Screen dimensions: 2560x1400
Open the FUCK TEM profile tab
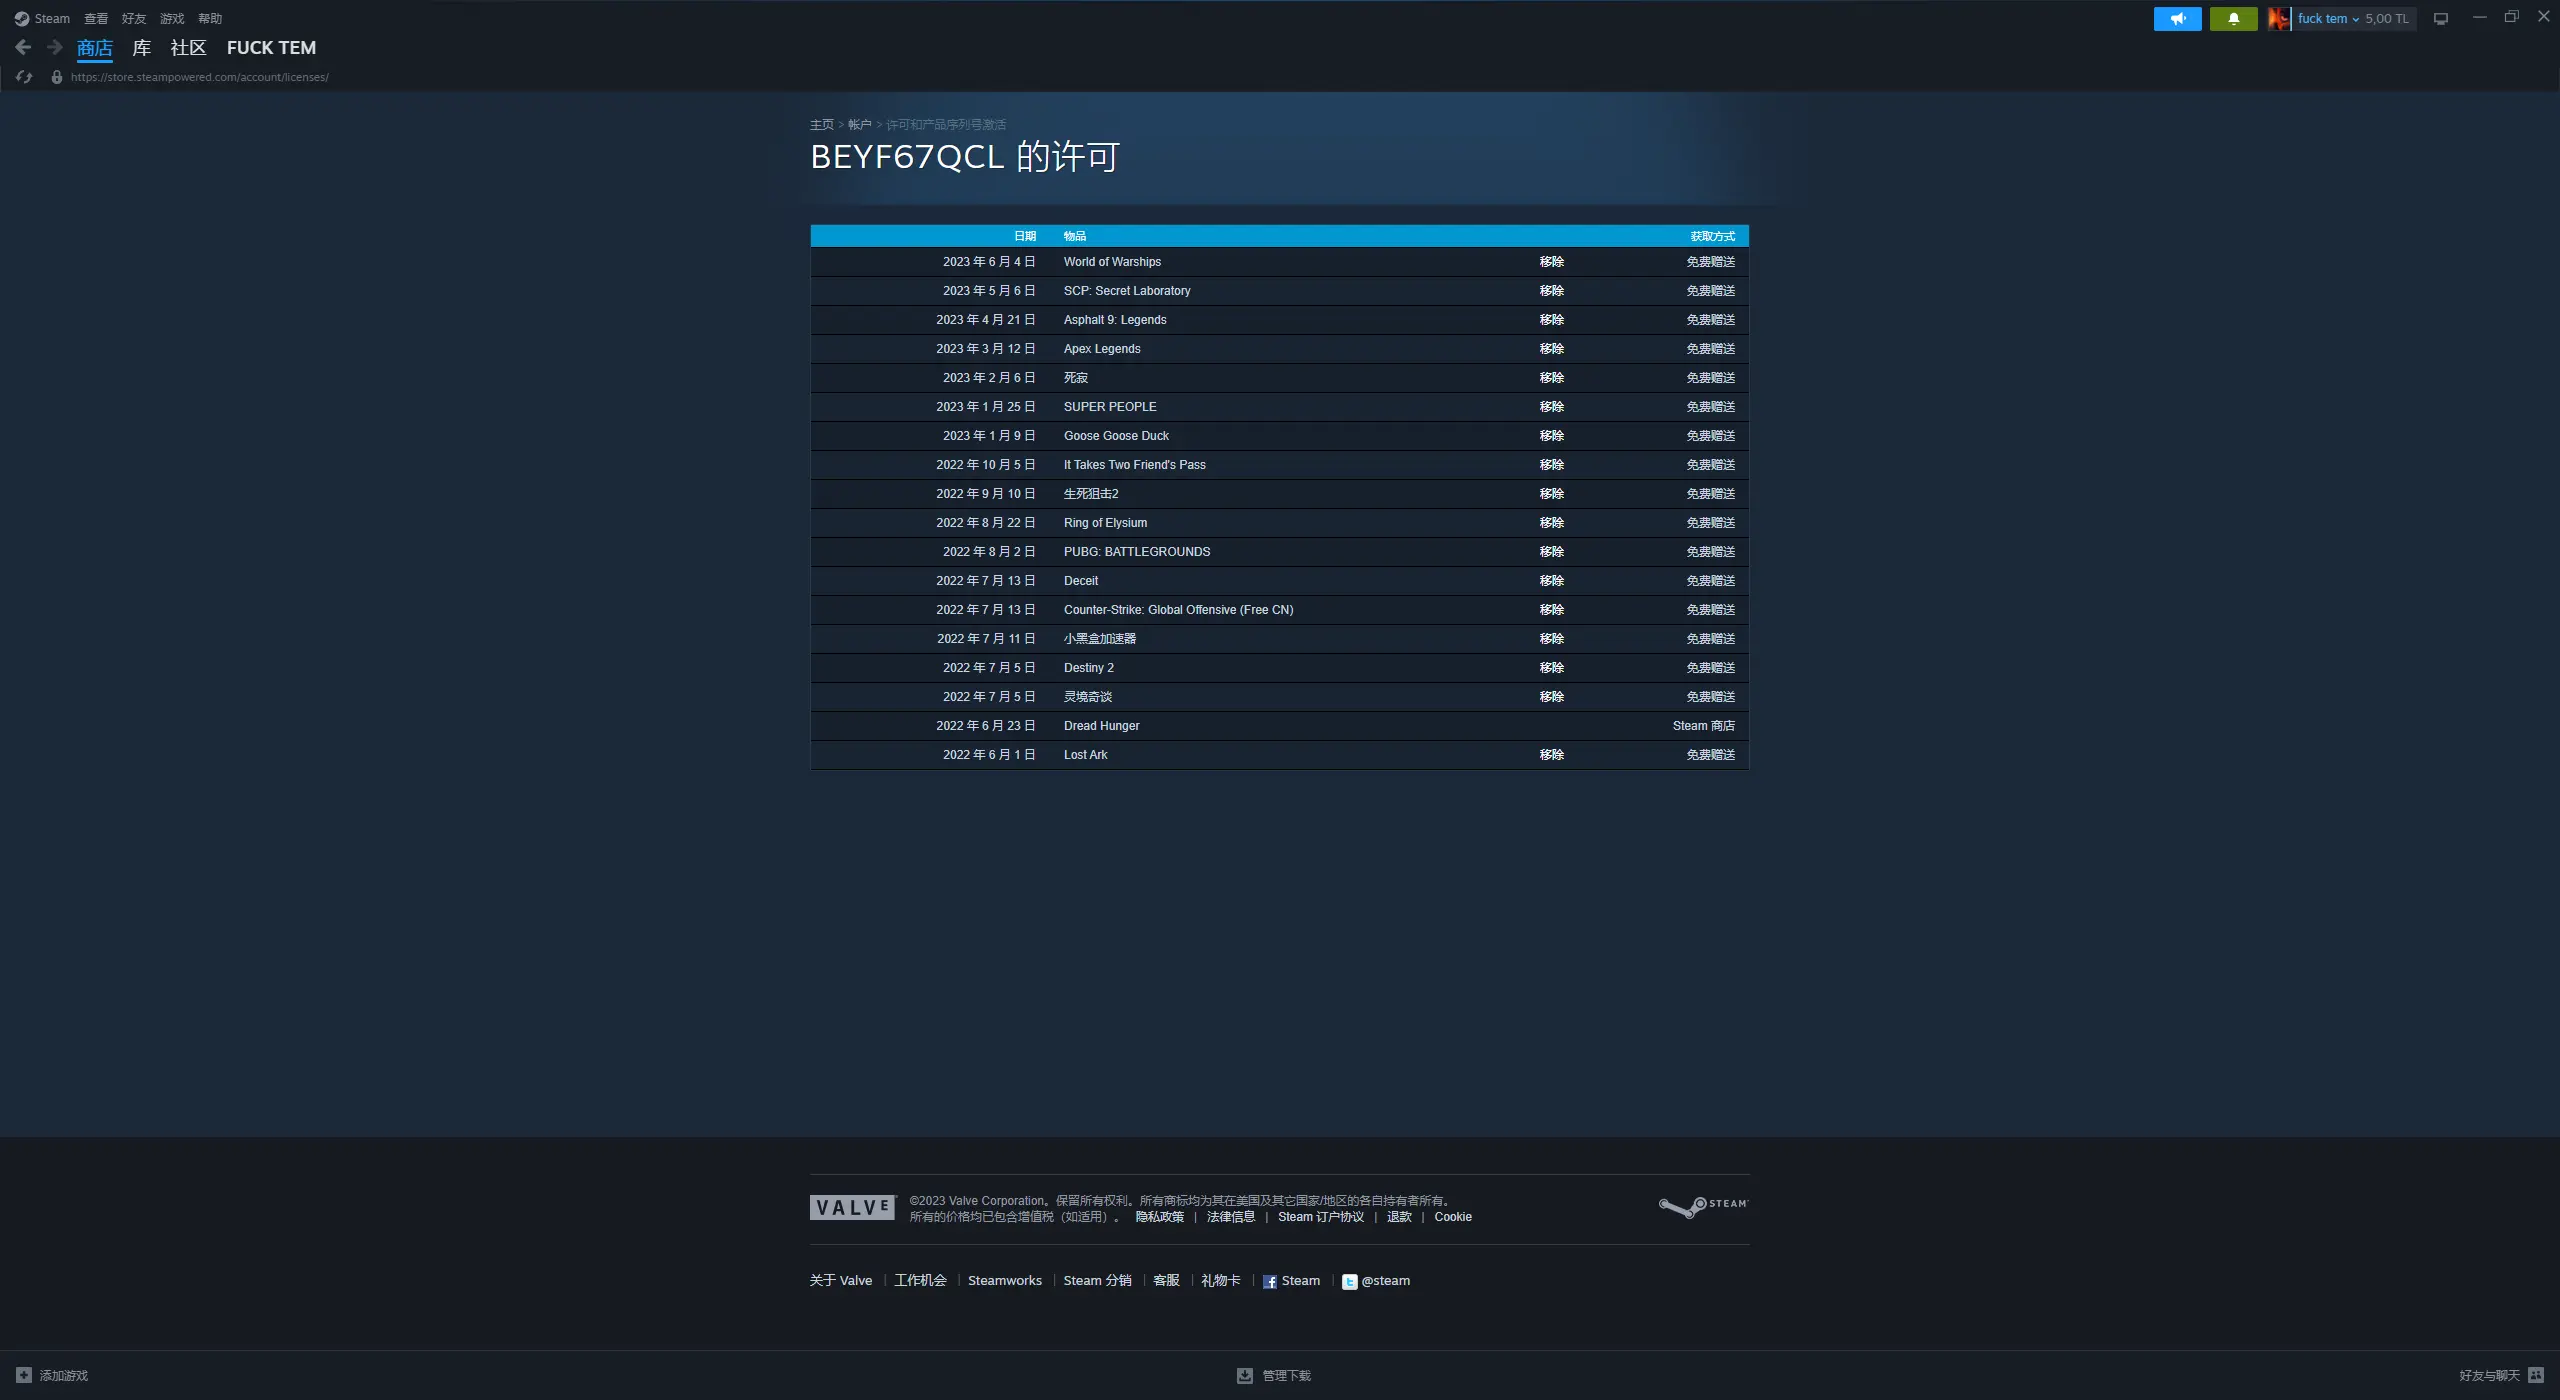271,47
